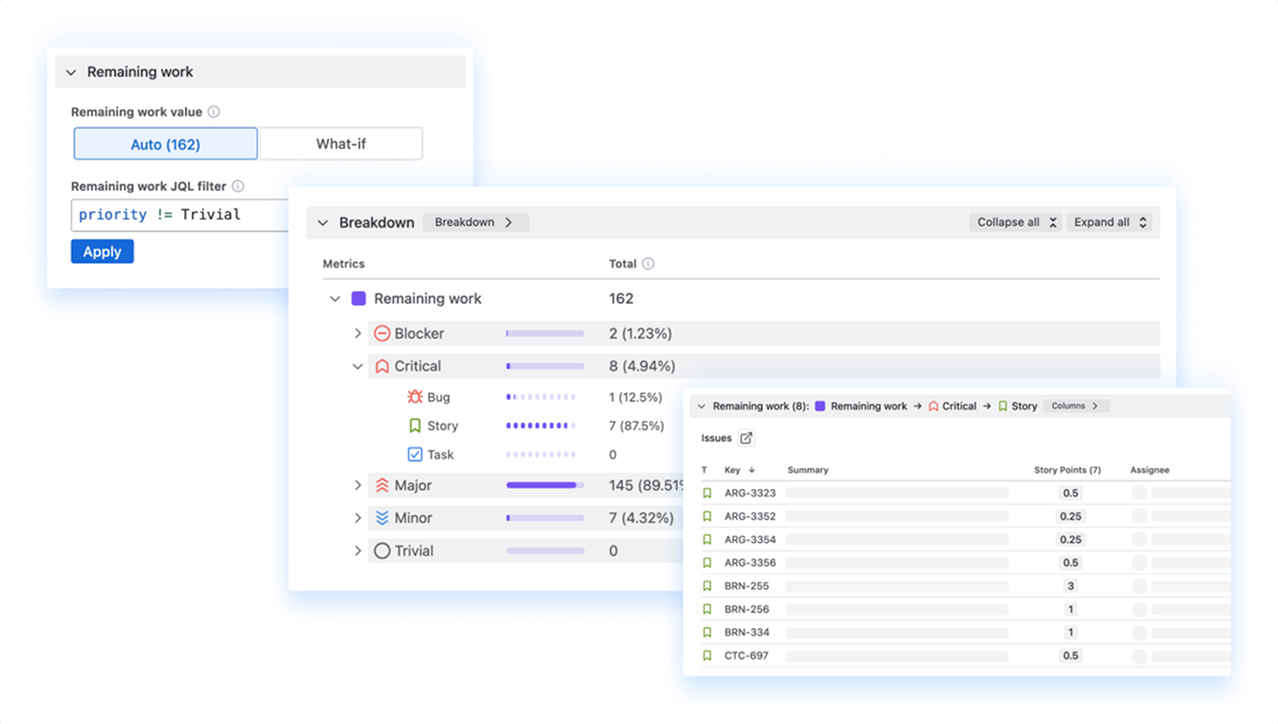Open issues in new window icon

(746, 438)
